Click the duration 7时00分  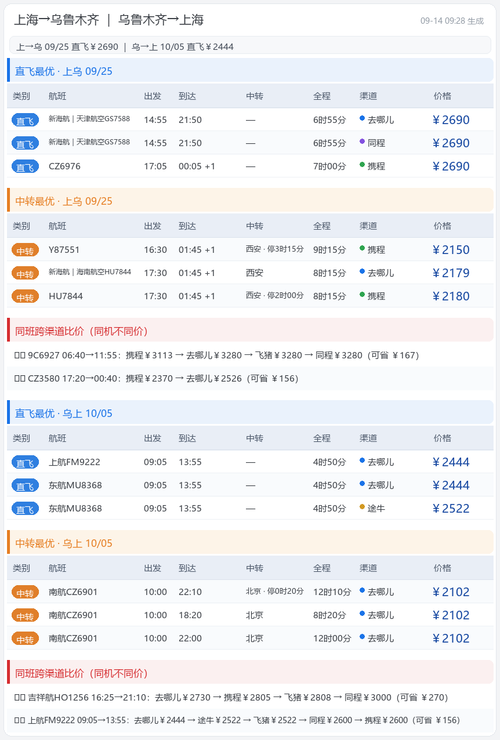tap(330, 167)
